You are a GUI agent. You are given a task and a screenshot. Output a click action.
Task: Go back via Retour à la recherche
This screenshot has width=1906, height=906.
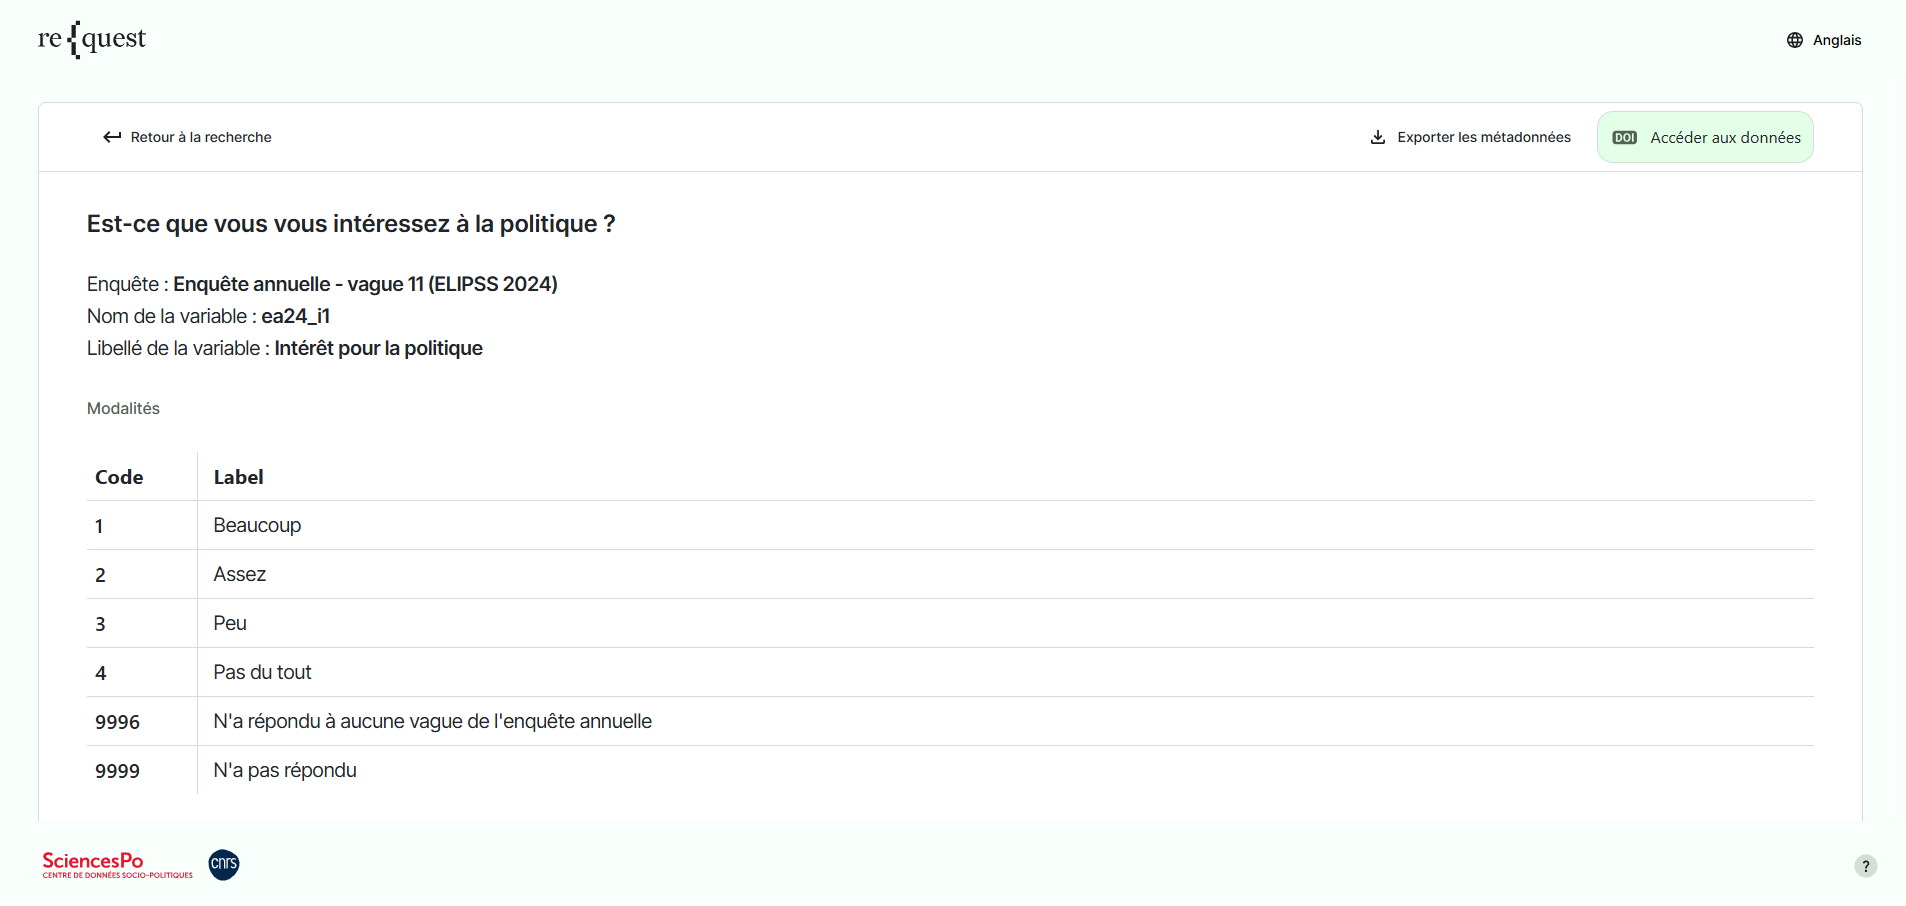coord(200,137)
